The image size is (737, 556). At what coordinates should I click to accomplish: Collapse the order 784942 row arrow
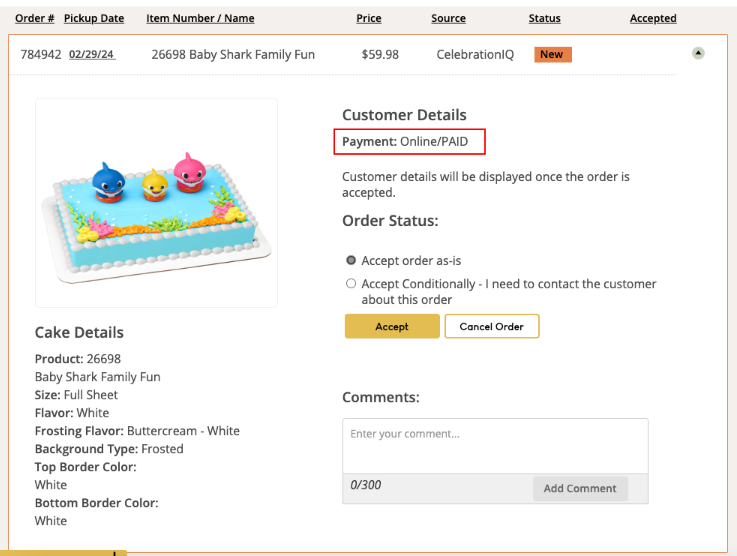[x=698, y=53]
